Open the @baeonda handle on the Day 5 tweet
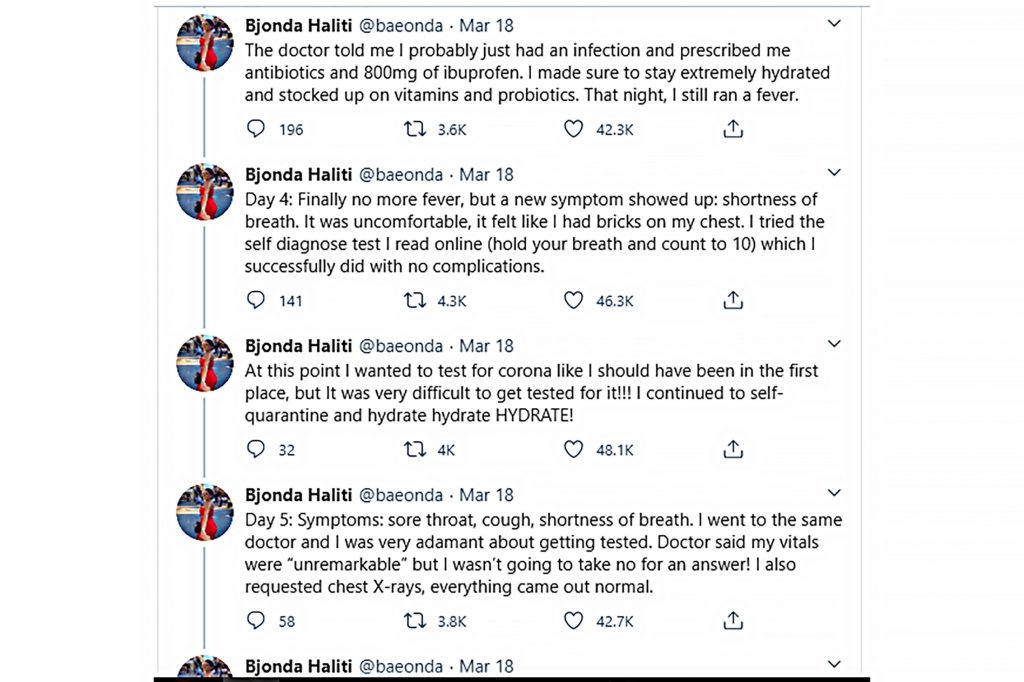The width and height of the screenshot is (1024, 682). (401, 495)
